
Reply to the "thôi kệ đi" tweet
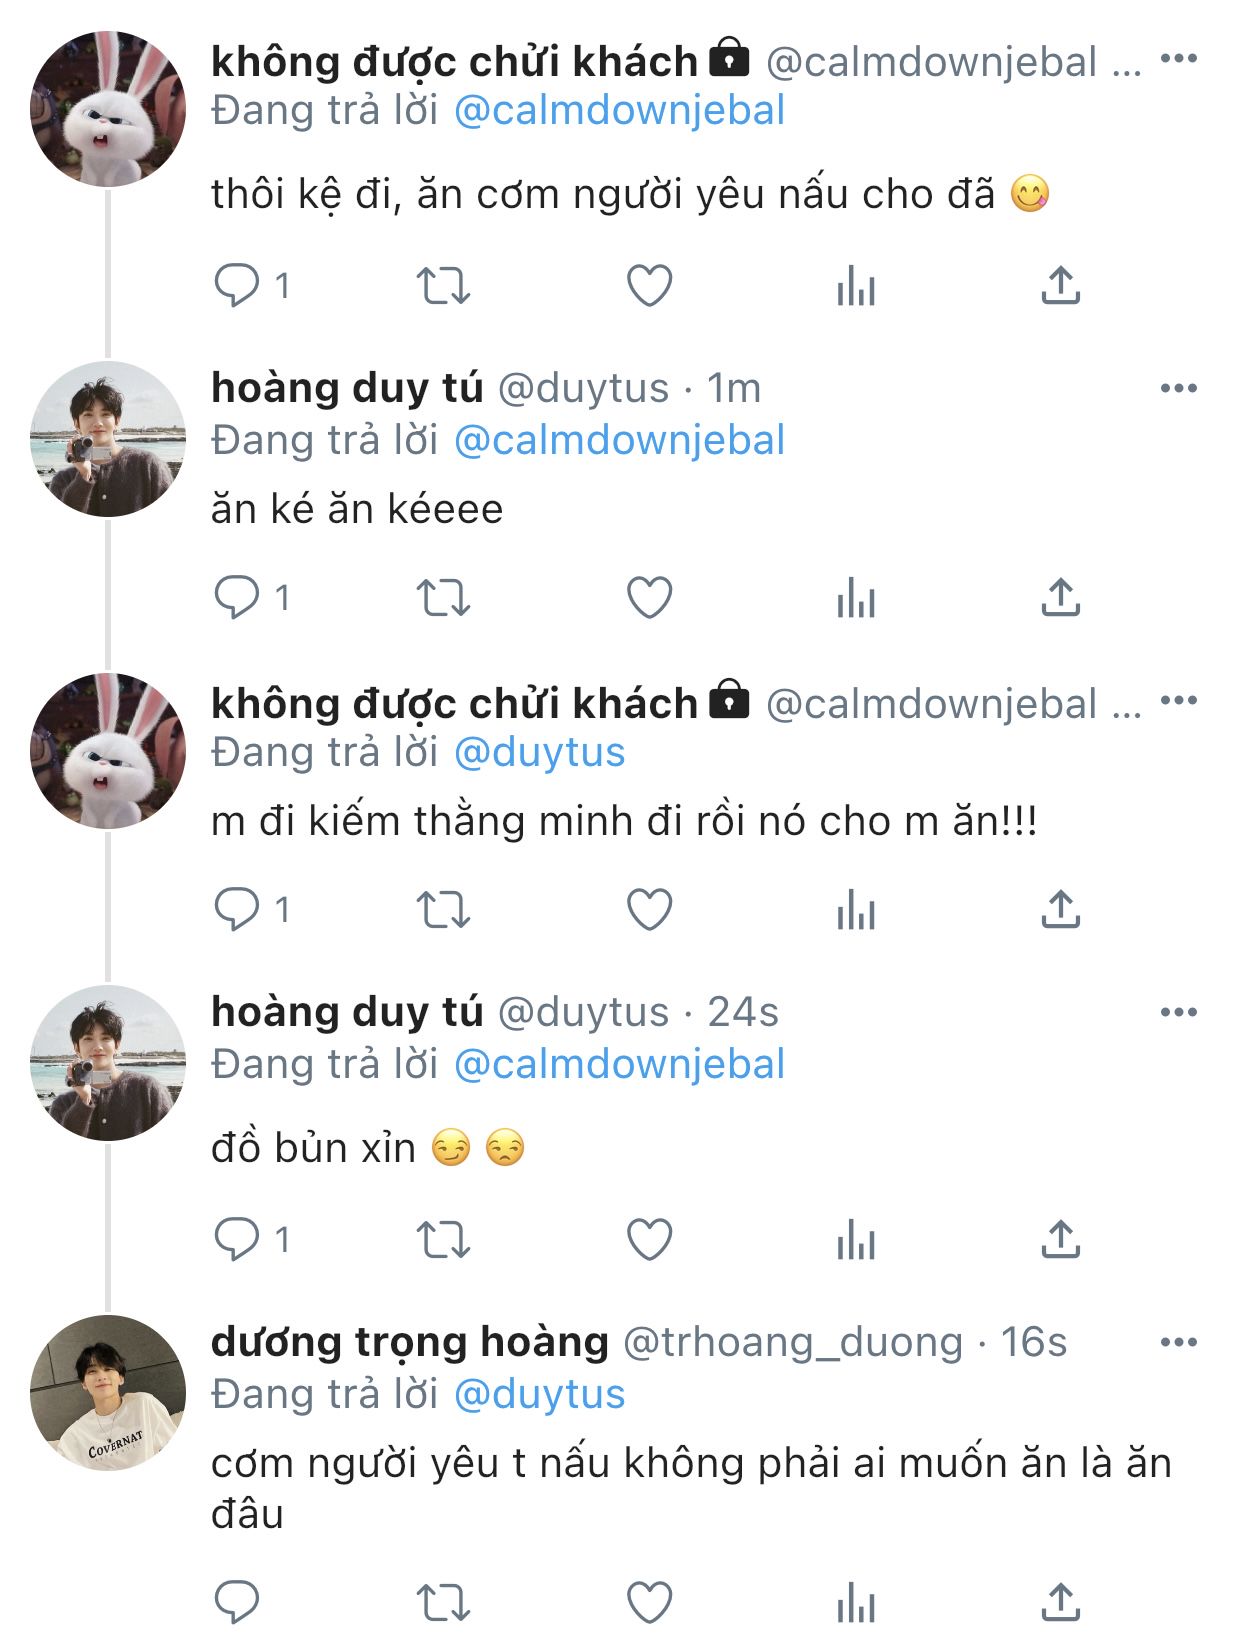tap(237, 286)
